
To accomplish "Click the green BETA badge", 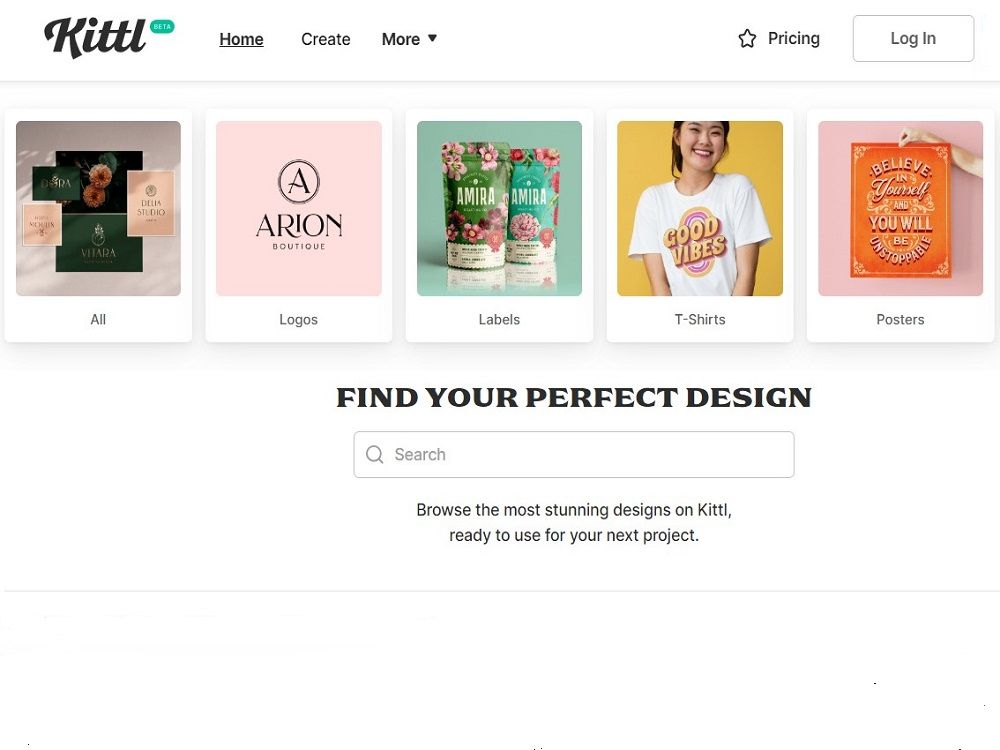I will 162,27.
